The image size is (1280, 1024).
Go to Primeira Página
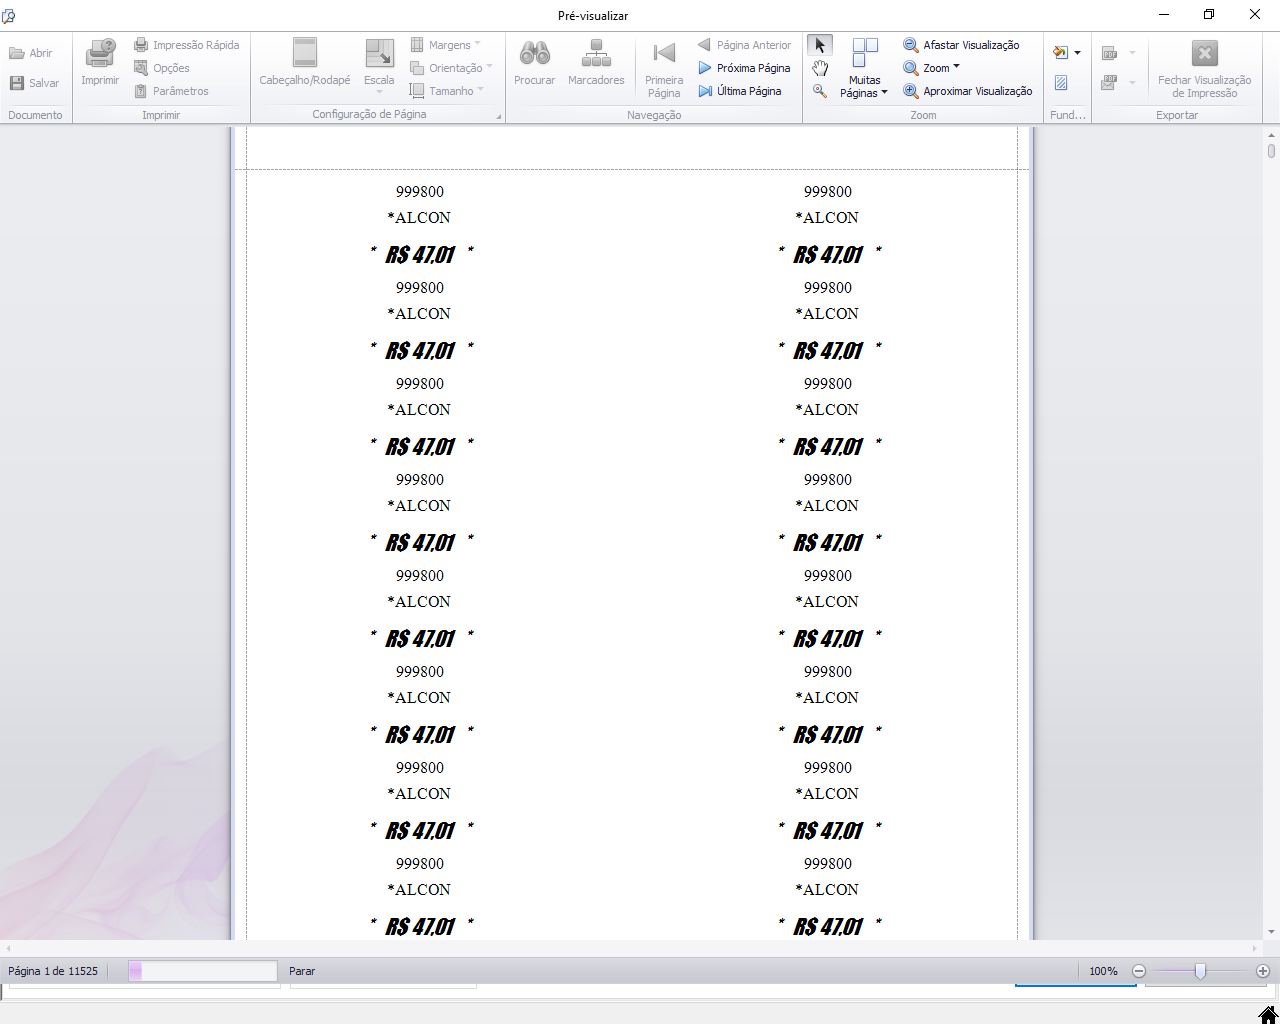[x=664, y=69]
